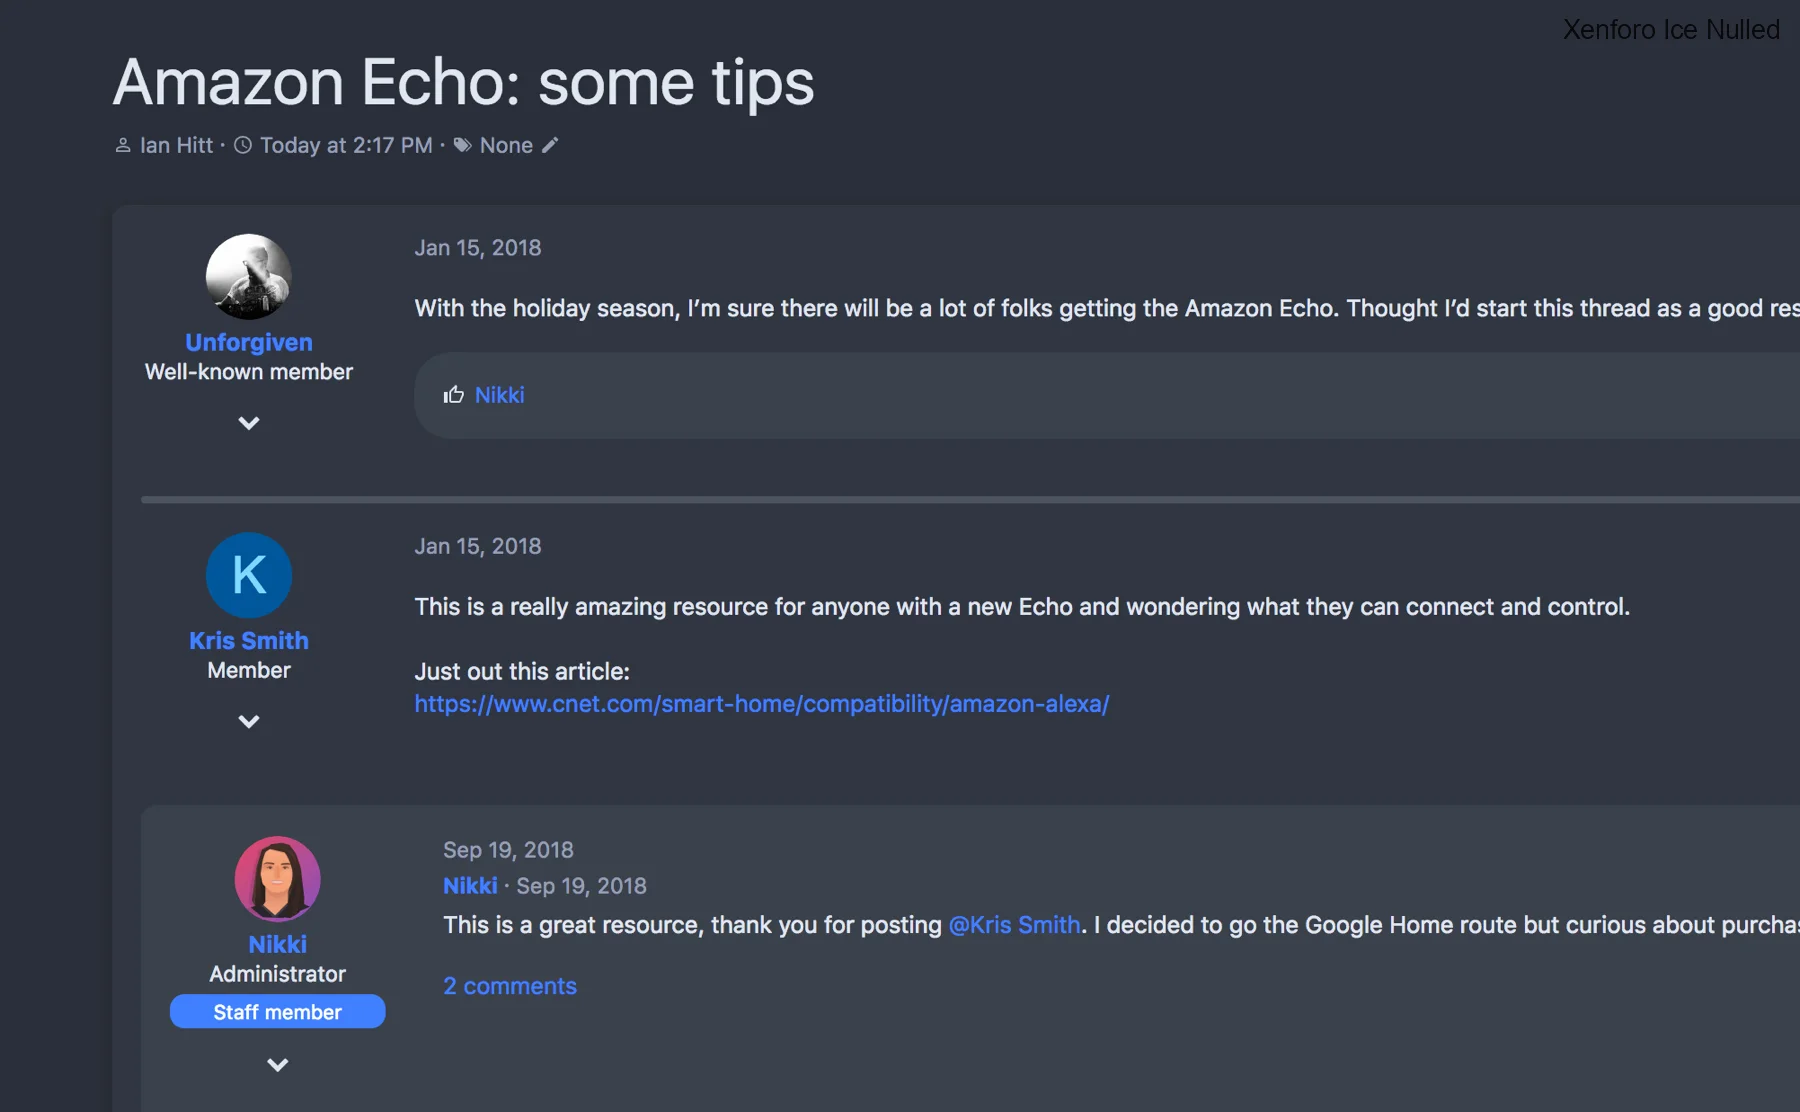The width and height of the screenshot is (1800, 1112).
Task: Click the user icon before Ian Hitt
Action: [x=123, y=145]
